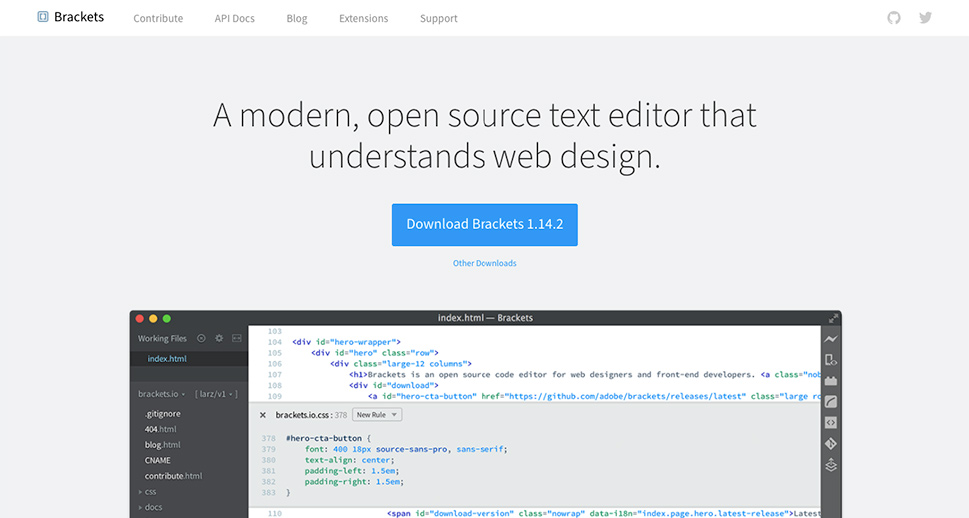Click the circle icon beside Working Files

coord(201,338)
